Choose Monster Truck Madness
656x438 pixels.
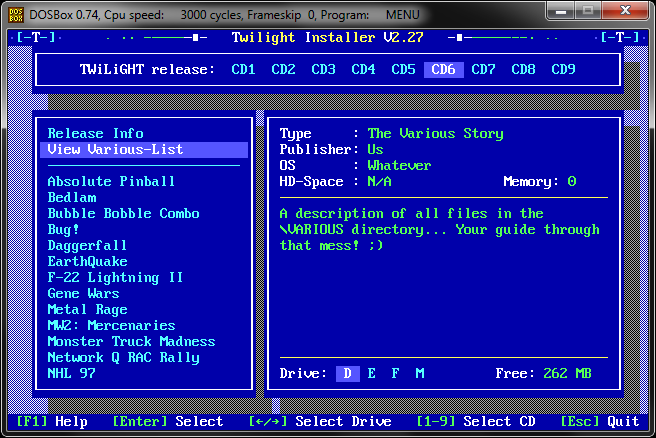(x=131, y=341)
